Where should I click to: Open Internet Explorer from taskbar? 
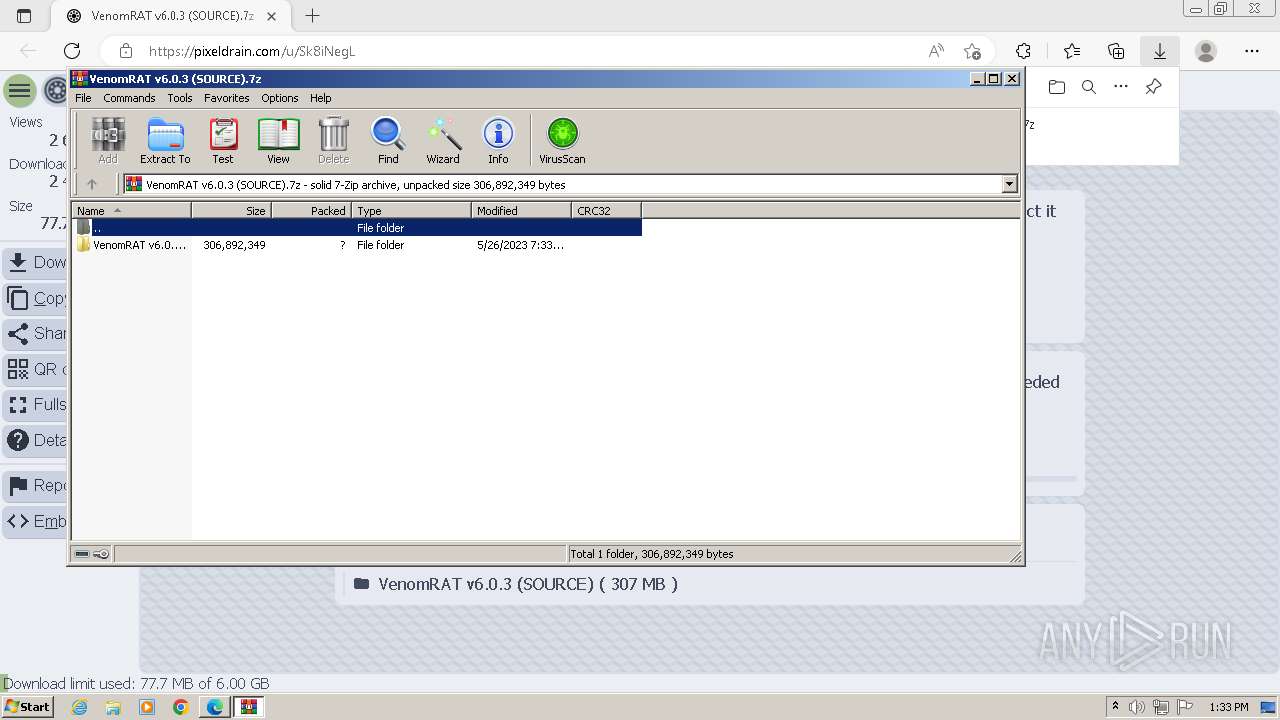pos(79,707)
